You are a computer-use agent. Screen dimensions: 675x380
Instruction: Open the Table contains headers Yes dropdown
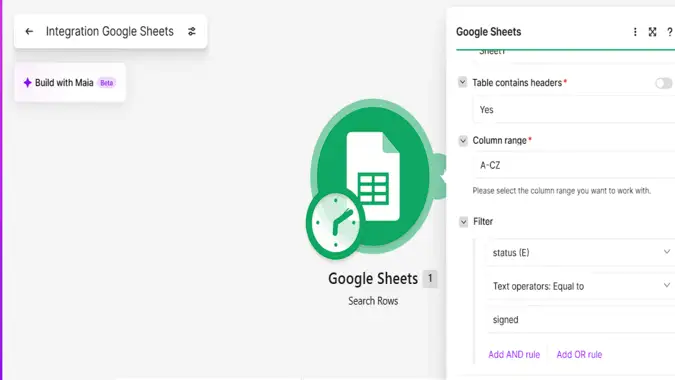click(574, 110)
